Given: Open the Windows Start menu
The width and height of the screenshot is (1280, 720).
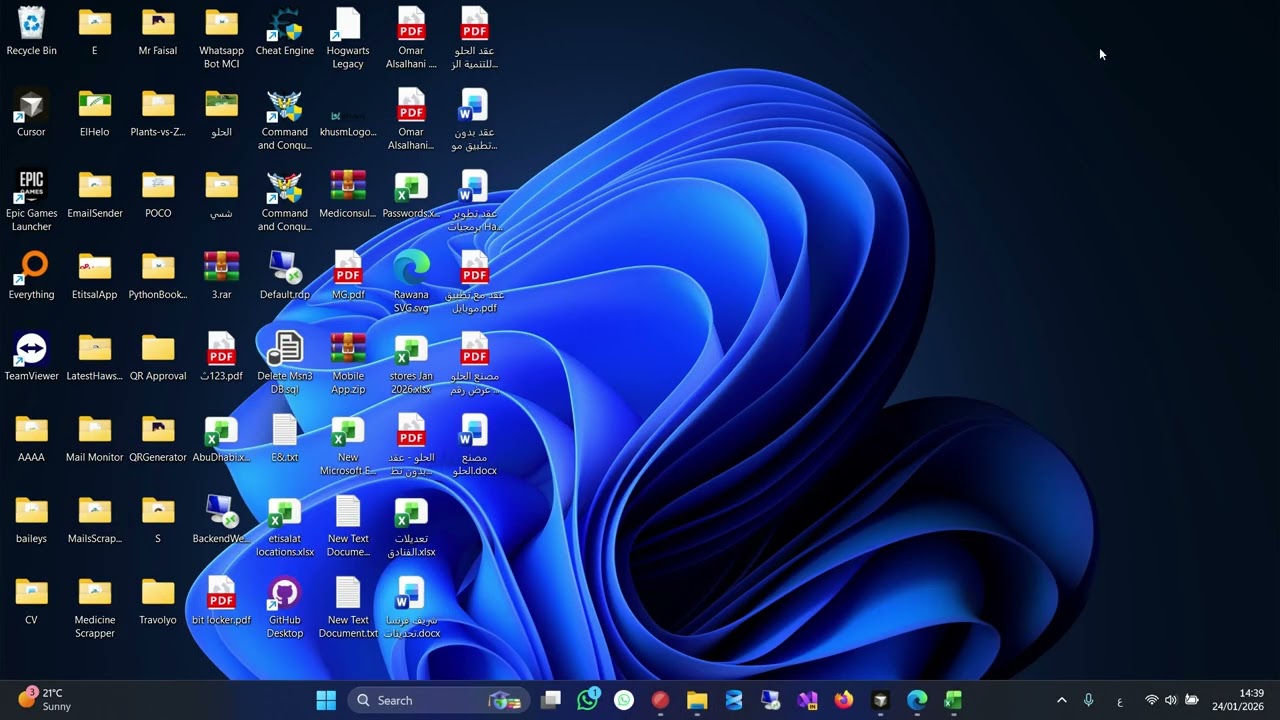Looking at the screenshot, I should pyautogui.click(x=326, y=700).
